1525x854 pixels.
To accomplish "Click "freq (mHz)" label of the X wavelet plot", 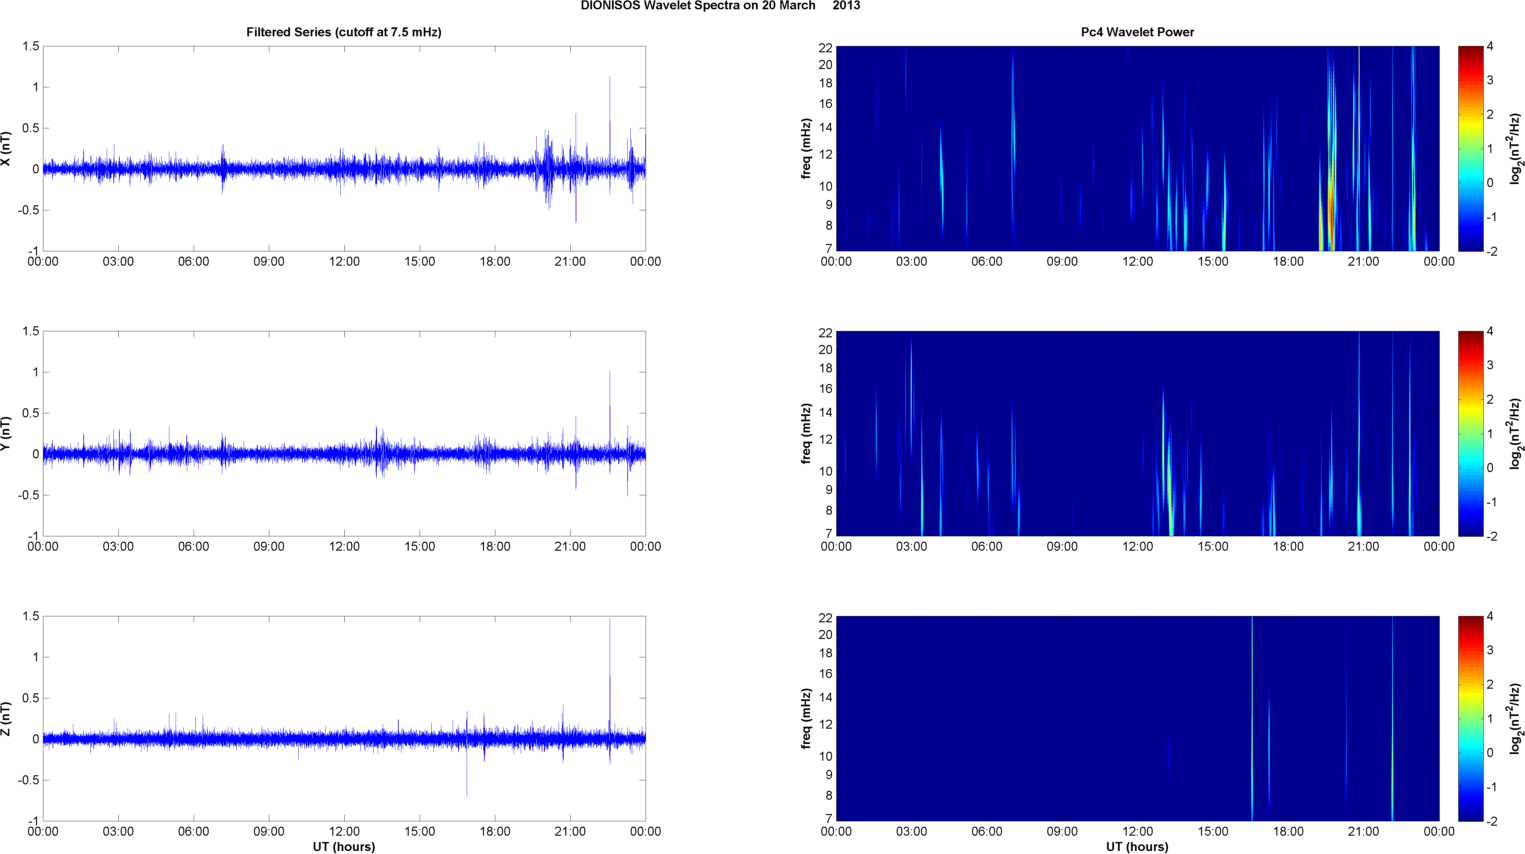I will pyautogui.click(x=806, y=149).
